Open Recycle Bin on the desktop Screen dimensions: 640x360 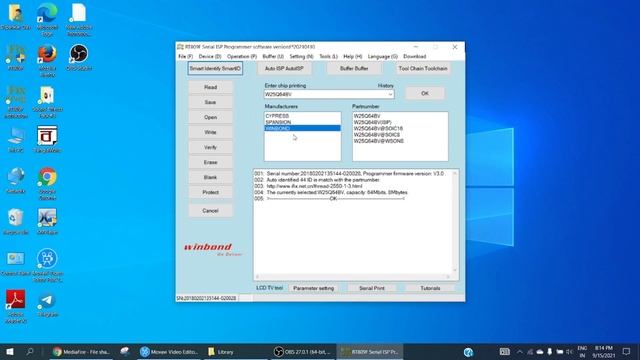tap(16, 222)
